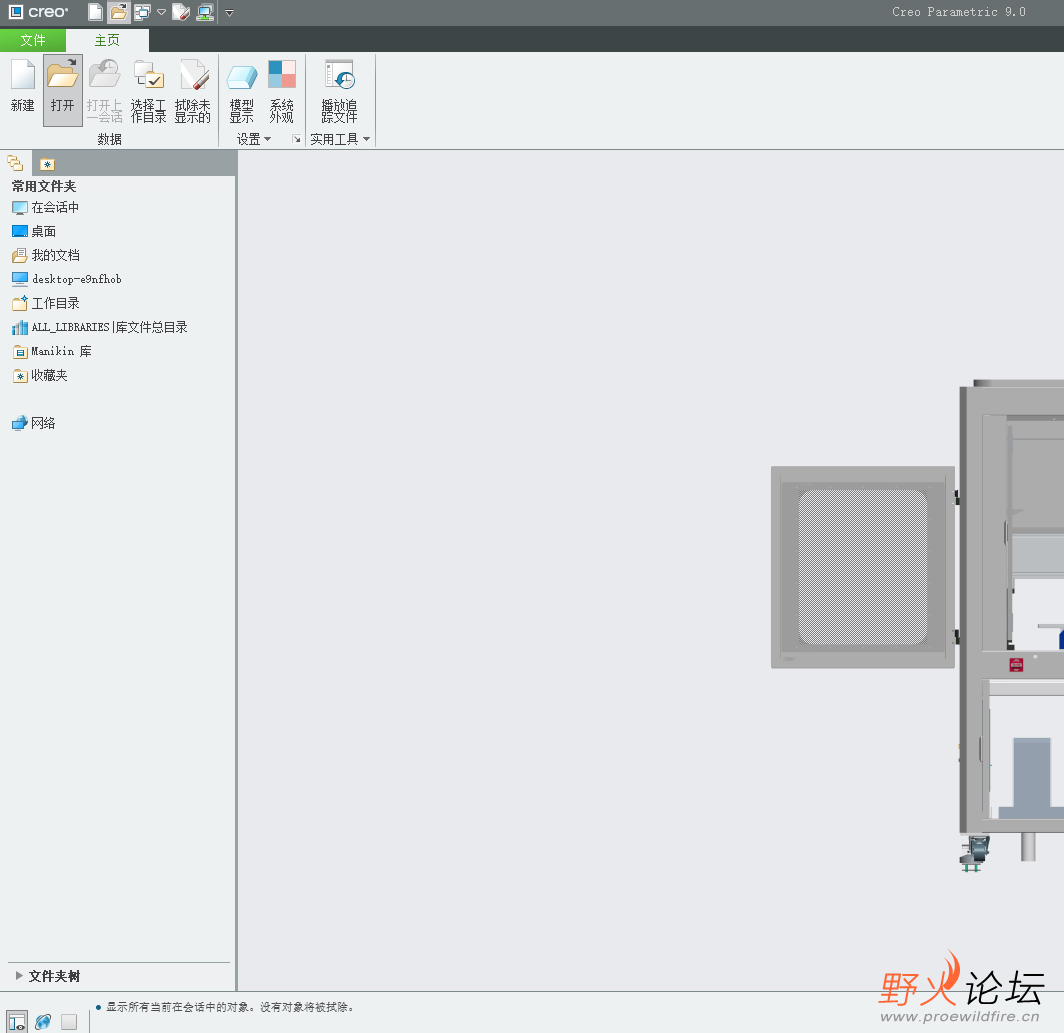This screenshot has width=1064, height=1033.
Task: Select ALL_LIBRARIES 库文件总目录 folder
Action: tap(100, 327)
